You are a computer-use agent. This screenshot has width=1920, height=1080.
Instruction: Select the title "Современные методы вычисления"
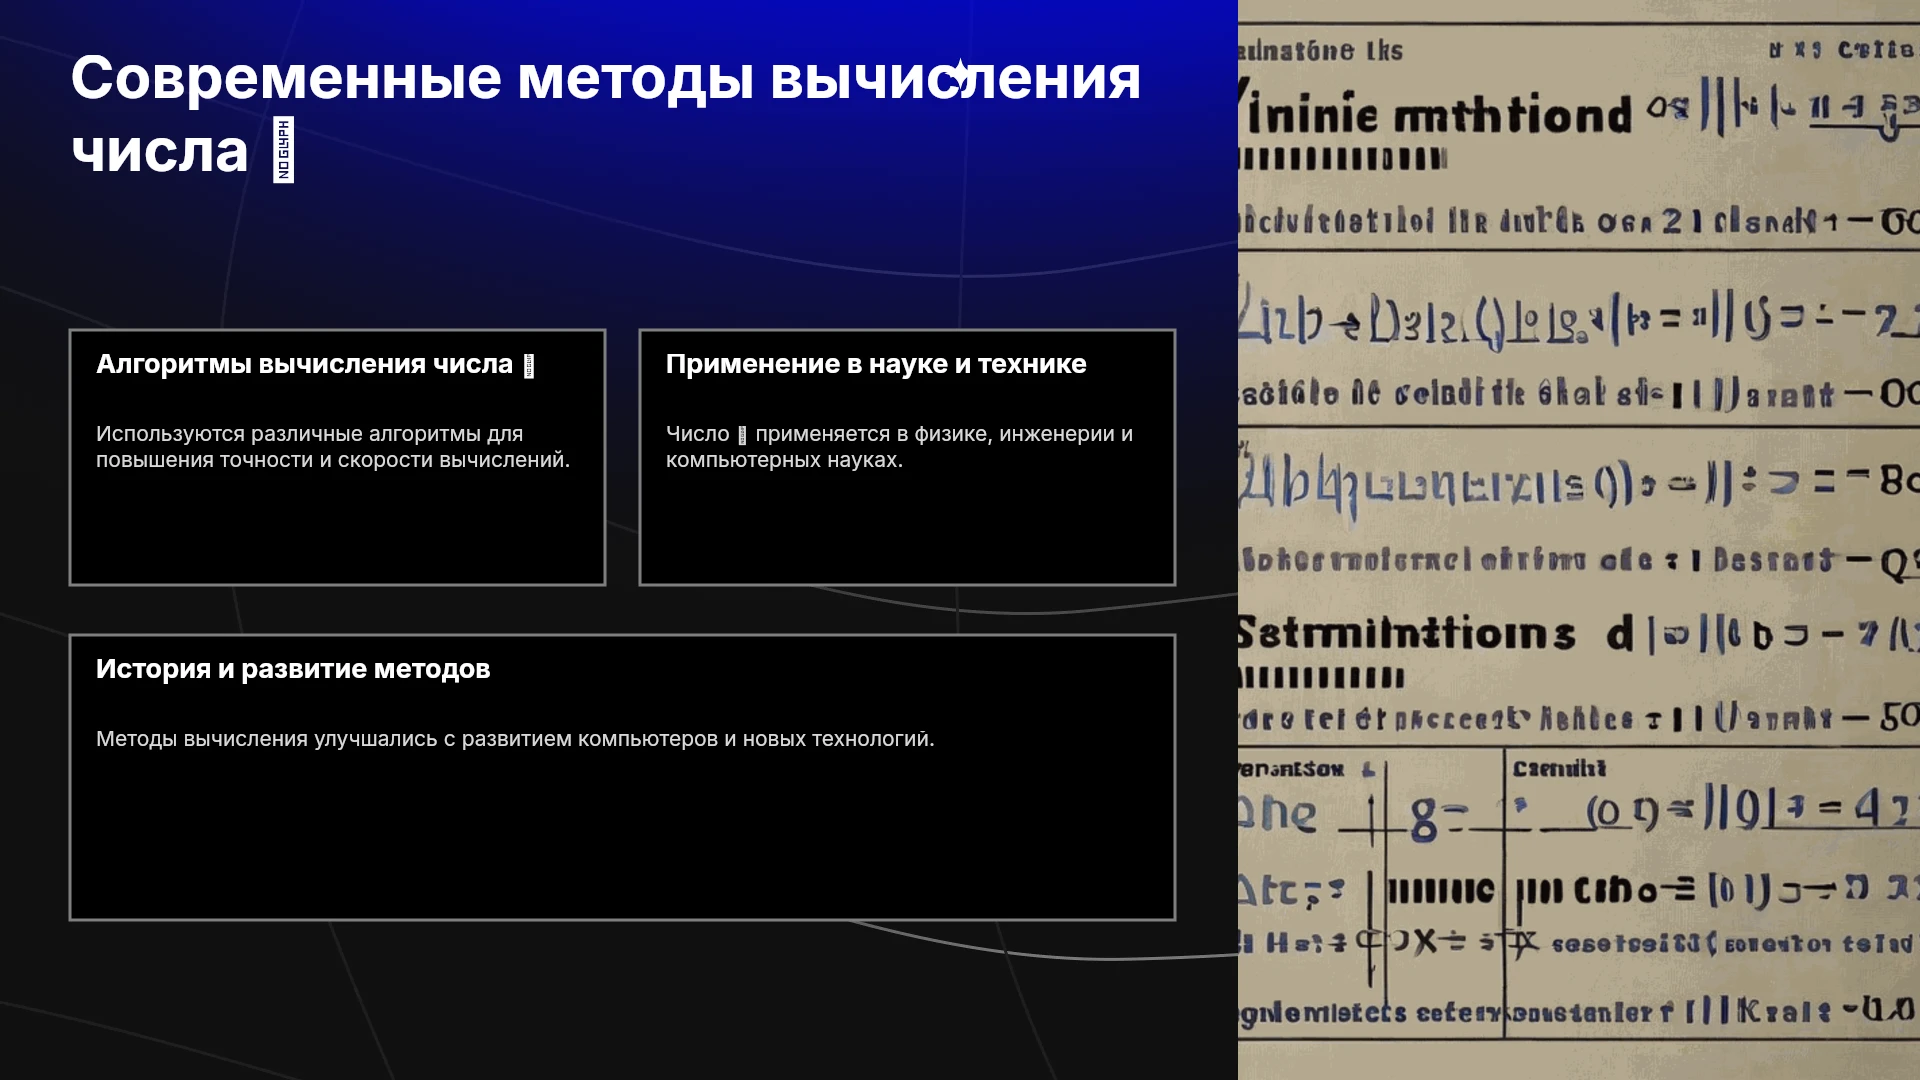tap(606, 78)
